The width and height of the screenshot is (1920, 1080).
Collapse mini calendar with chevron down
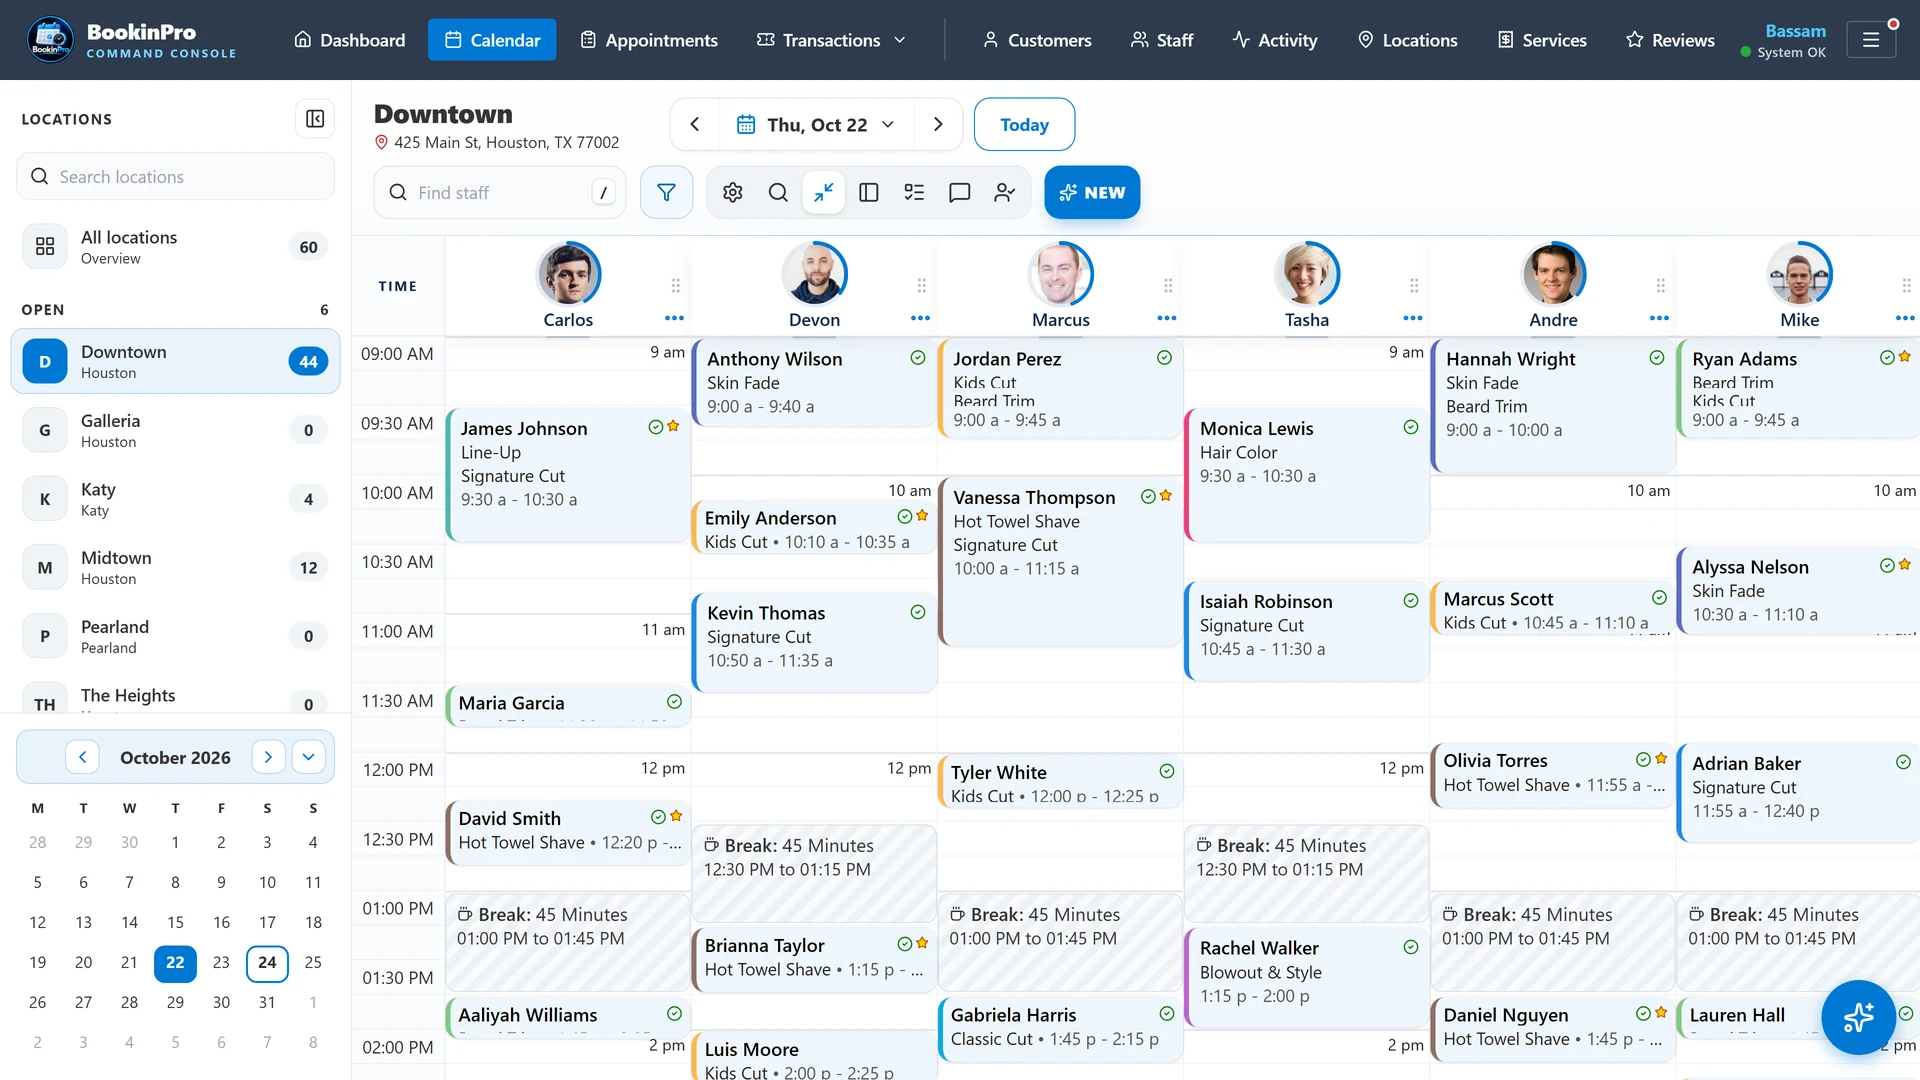tap(309, 757)
